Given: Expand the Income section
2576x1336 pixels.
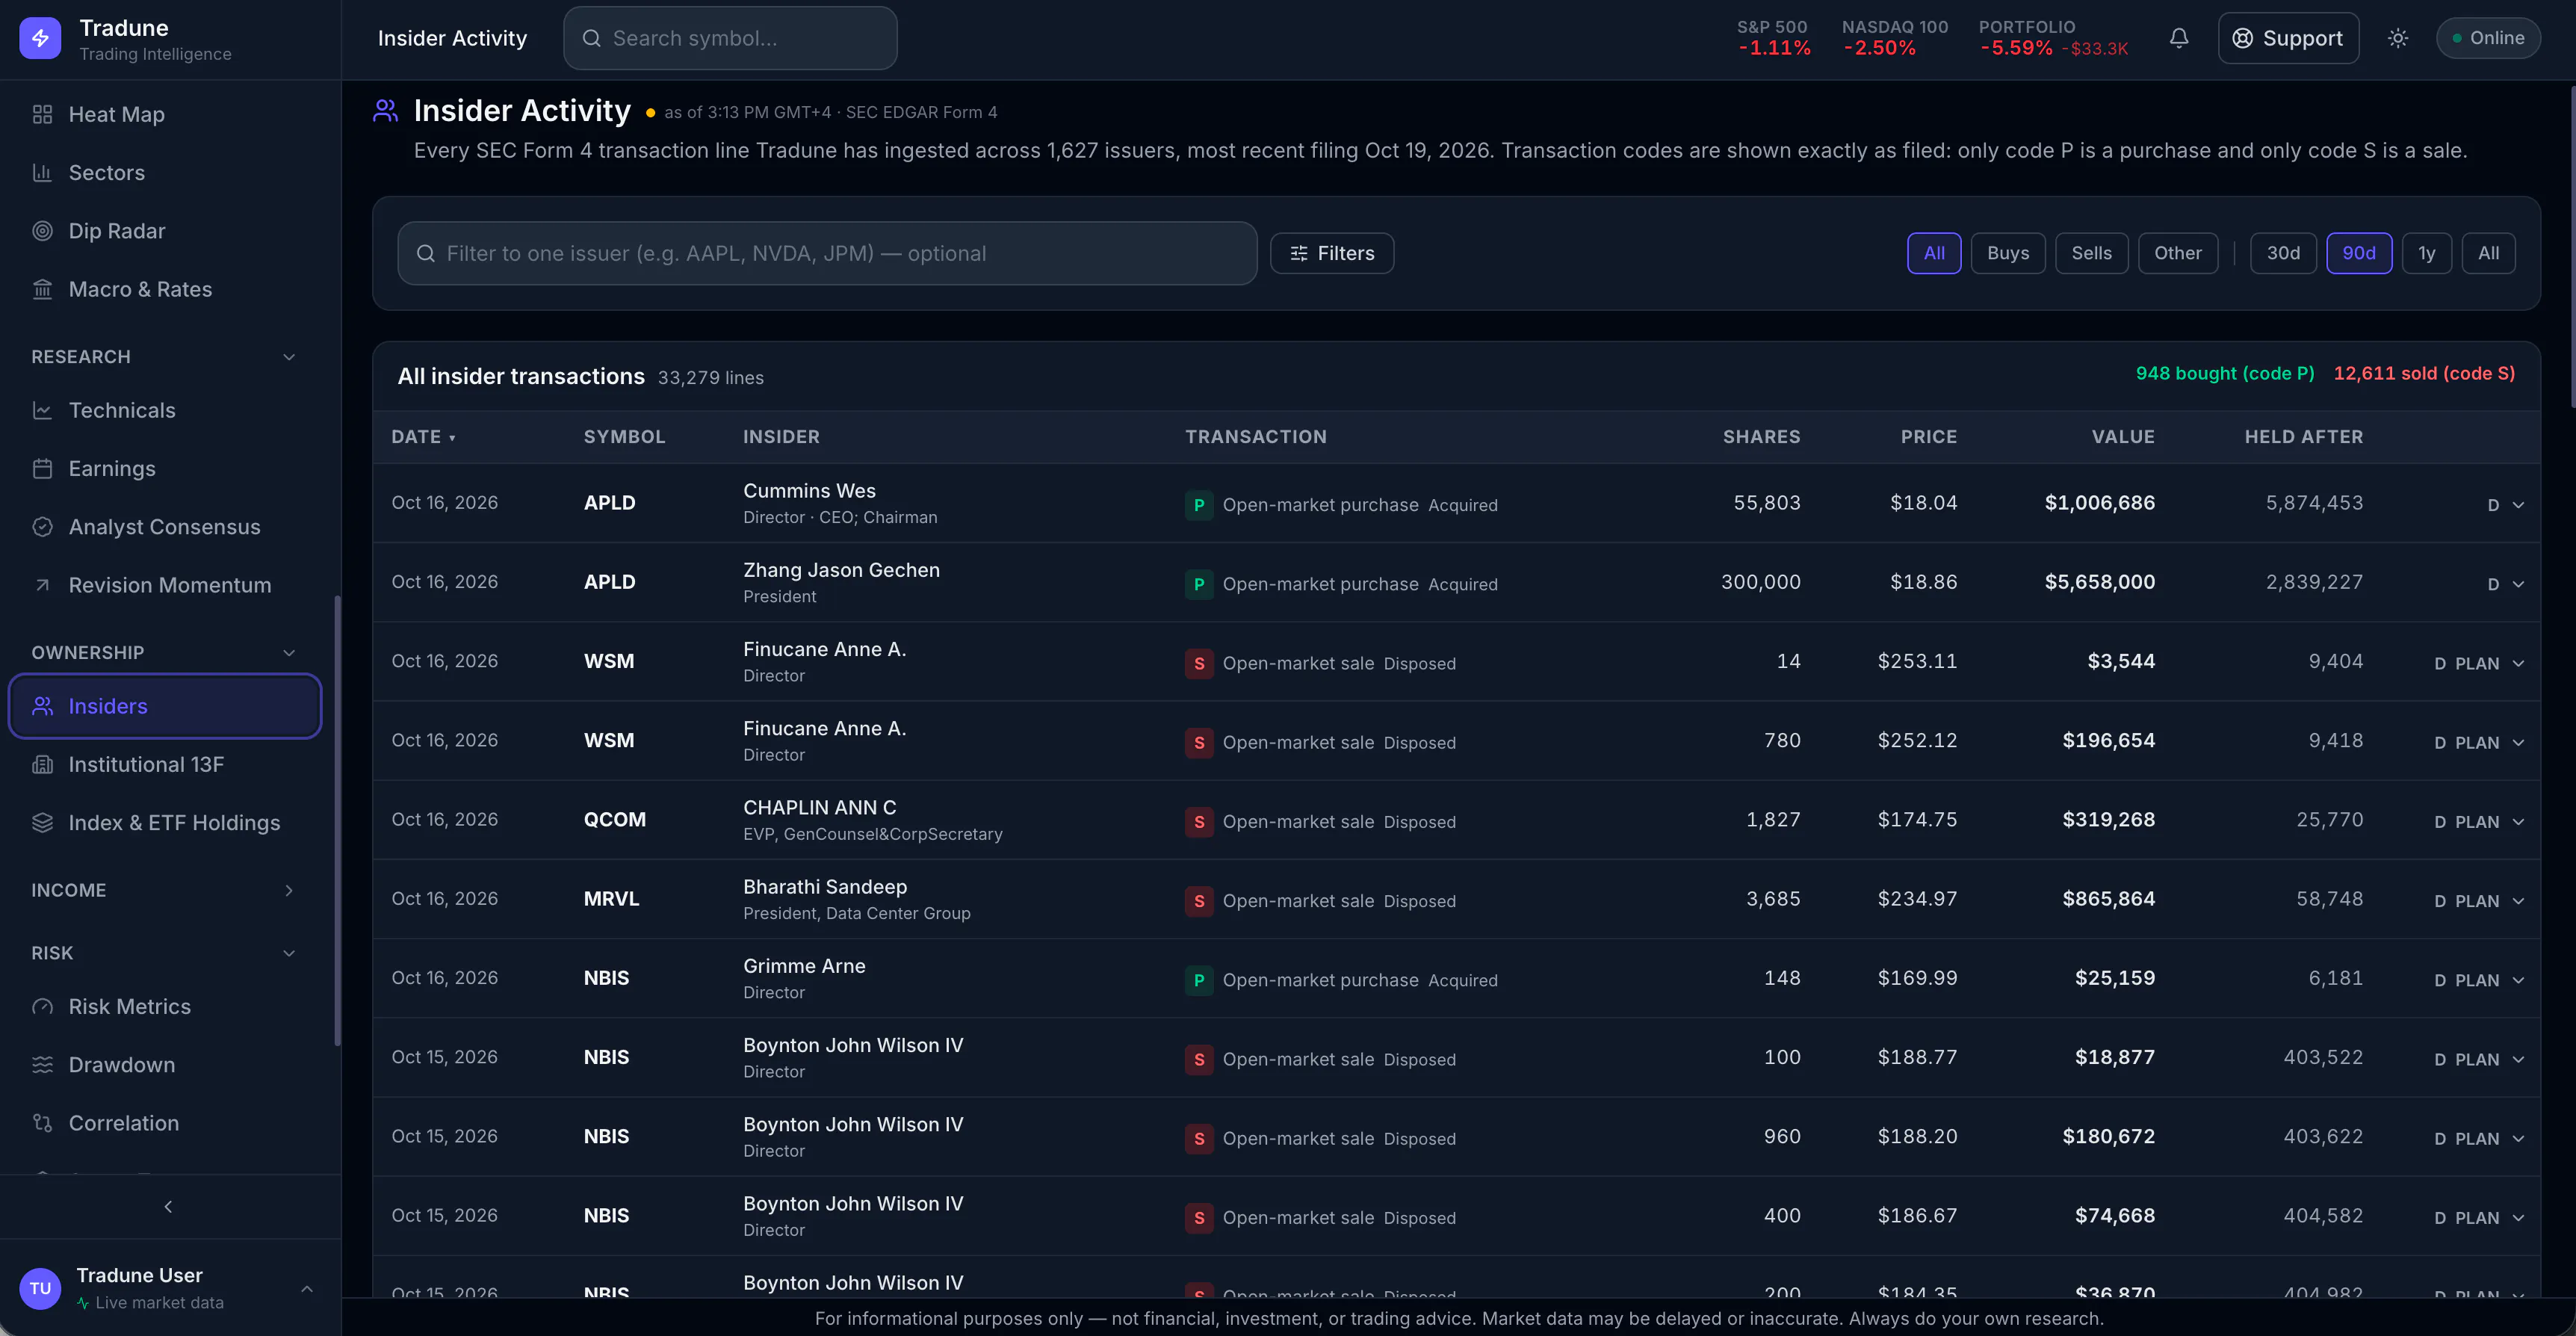Looking at the screenshot, I should 289,890.
